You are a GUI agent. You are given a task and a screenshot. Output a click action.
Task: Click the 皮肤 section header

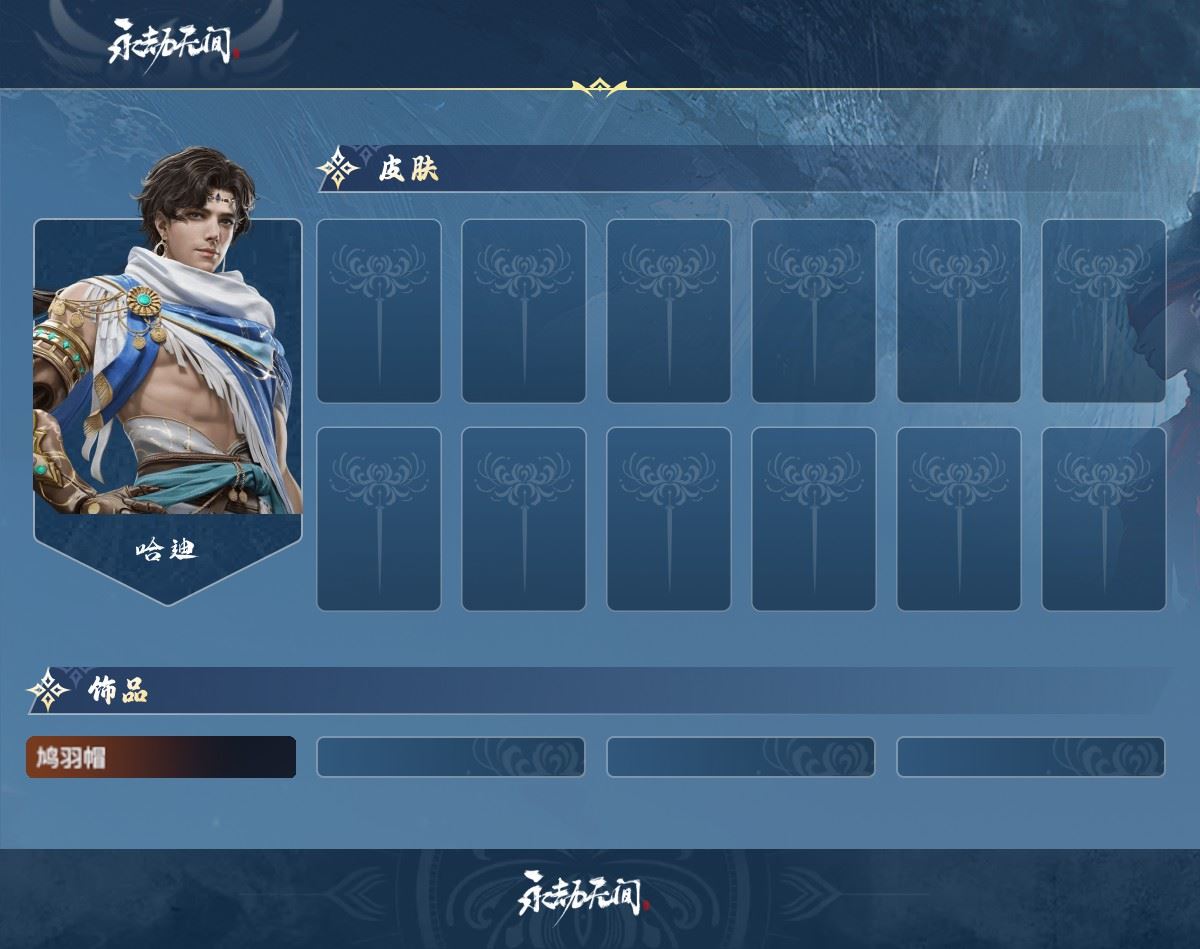point(408,170)
